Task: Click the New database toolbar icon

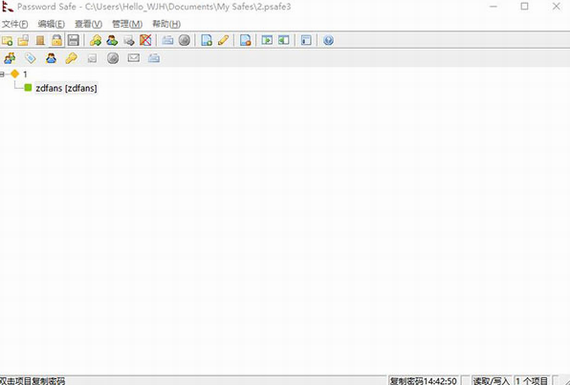Action: point(7,40)
